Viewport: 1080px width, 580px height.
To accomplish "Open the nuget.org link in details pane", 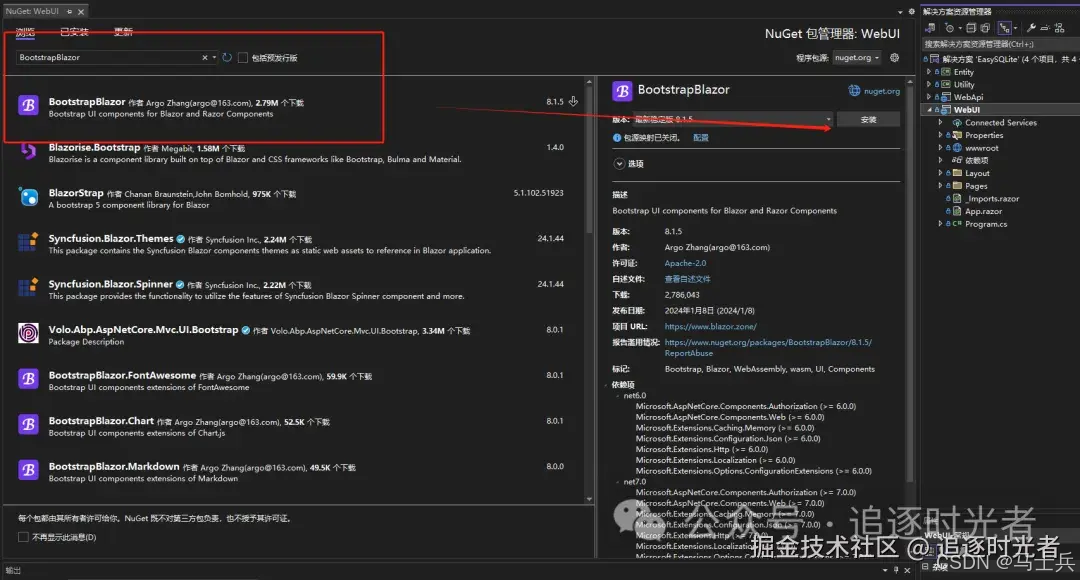I will [882, 91].
